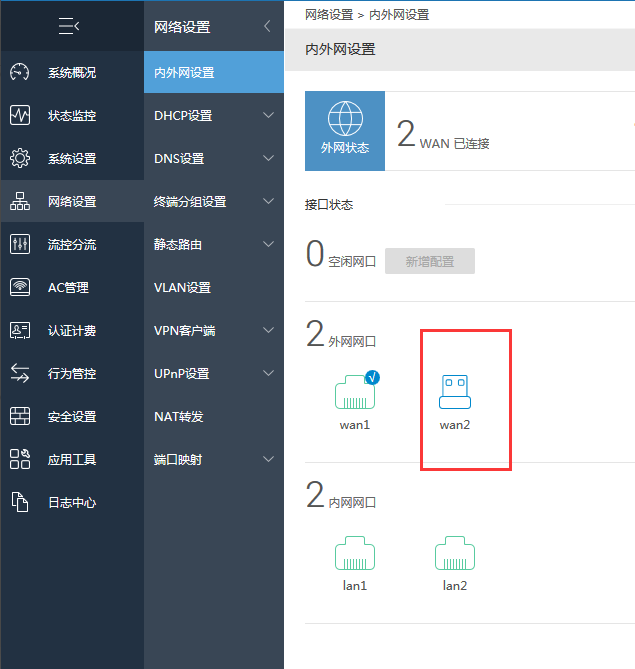Expand the 静态路由 submenu

[x=267, y=244]
